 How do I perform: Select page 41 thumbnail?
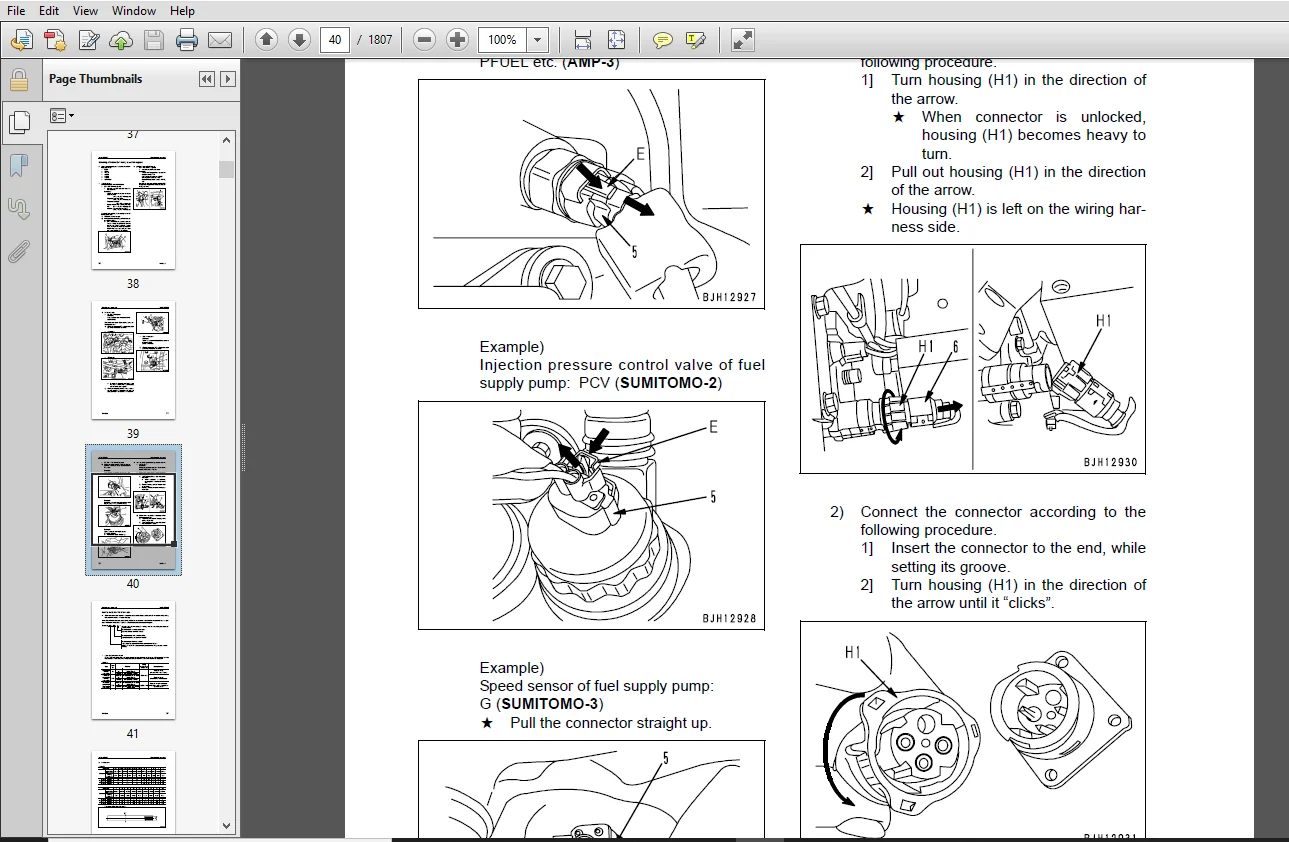(x=133, y=660)
